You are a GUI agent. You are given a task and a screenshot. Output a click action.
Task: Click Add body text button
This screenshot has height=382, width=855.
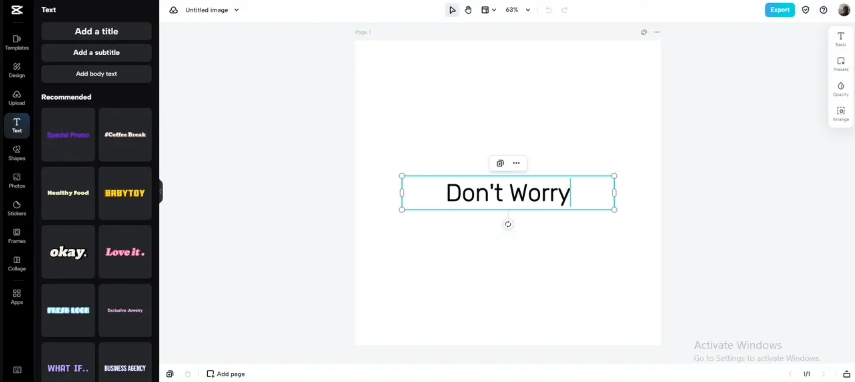tap(97, 74)
